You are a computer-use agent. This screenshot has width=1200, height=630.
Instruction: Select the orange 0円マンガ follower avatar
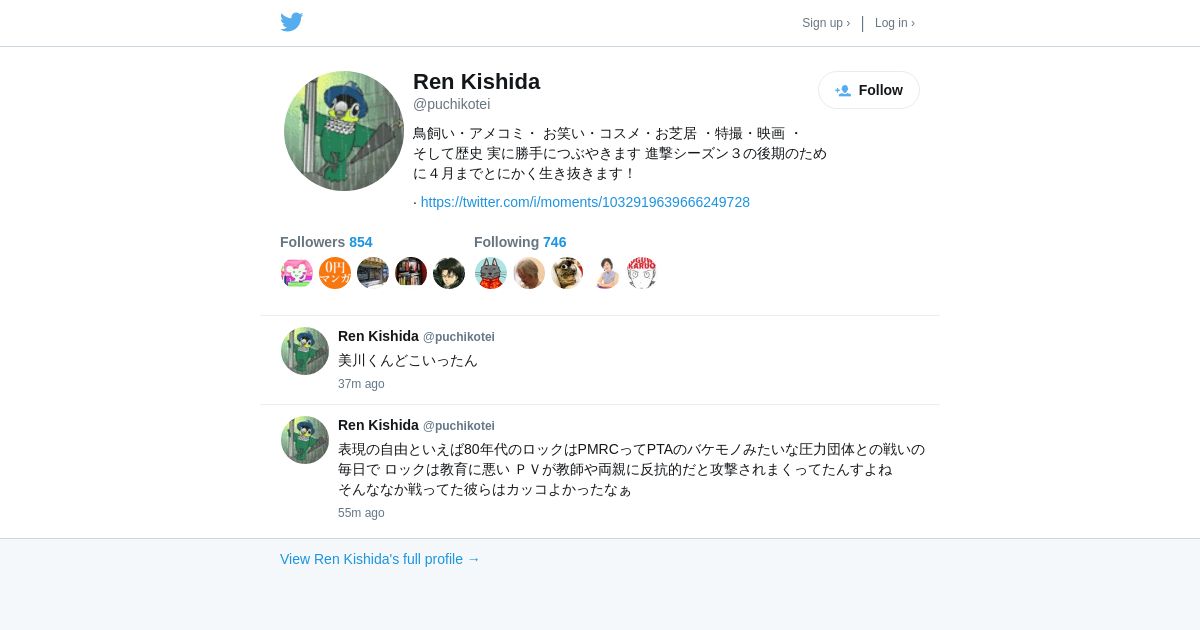pyautogui.click(x=335, y=273)
